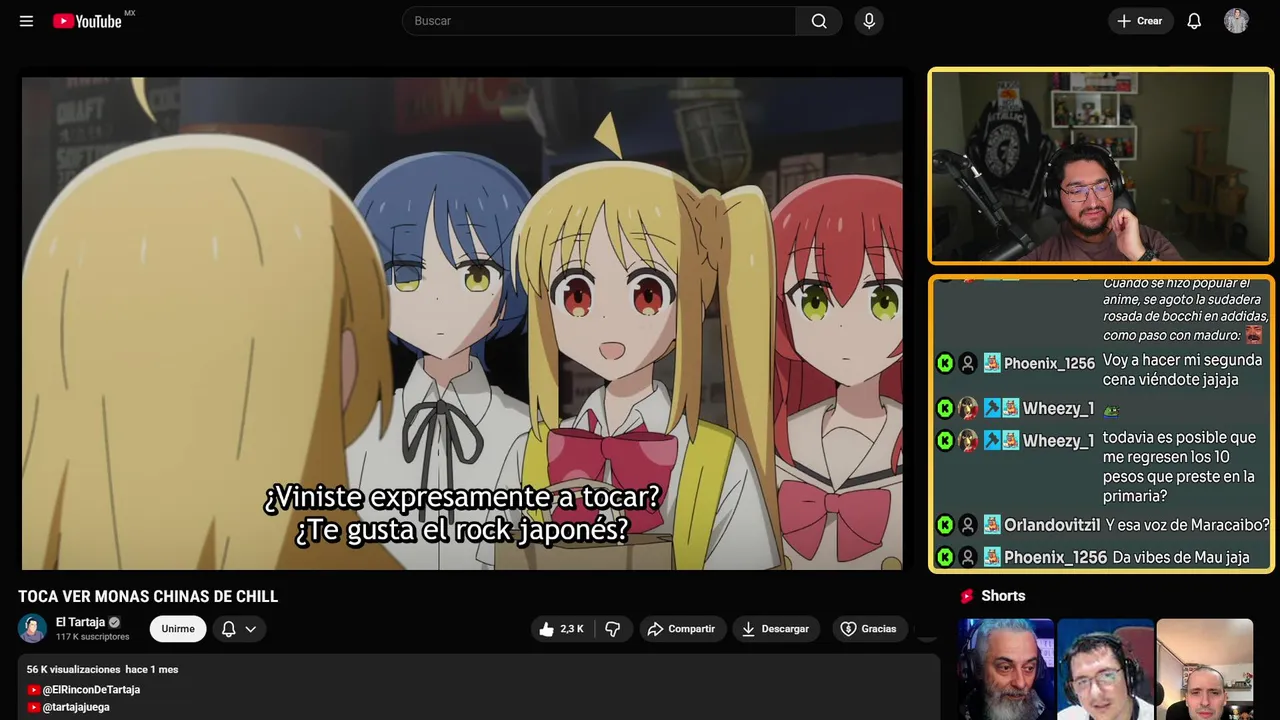This screenshot has height=720, width=1280.
Task: Open the El Tartaja channel name
Action: (x=80, y=622)
